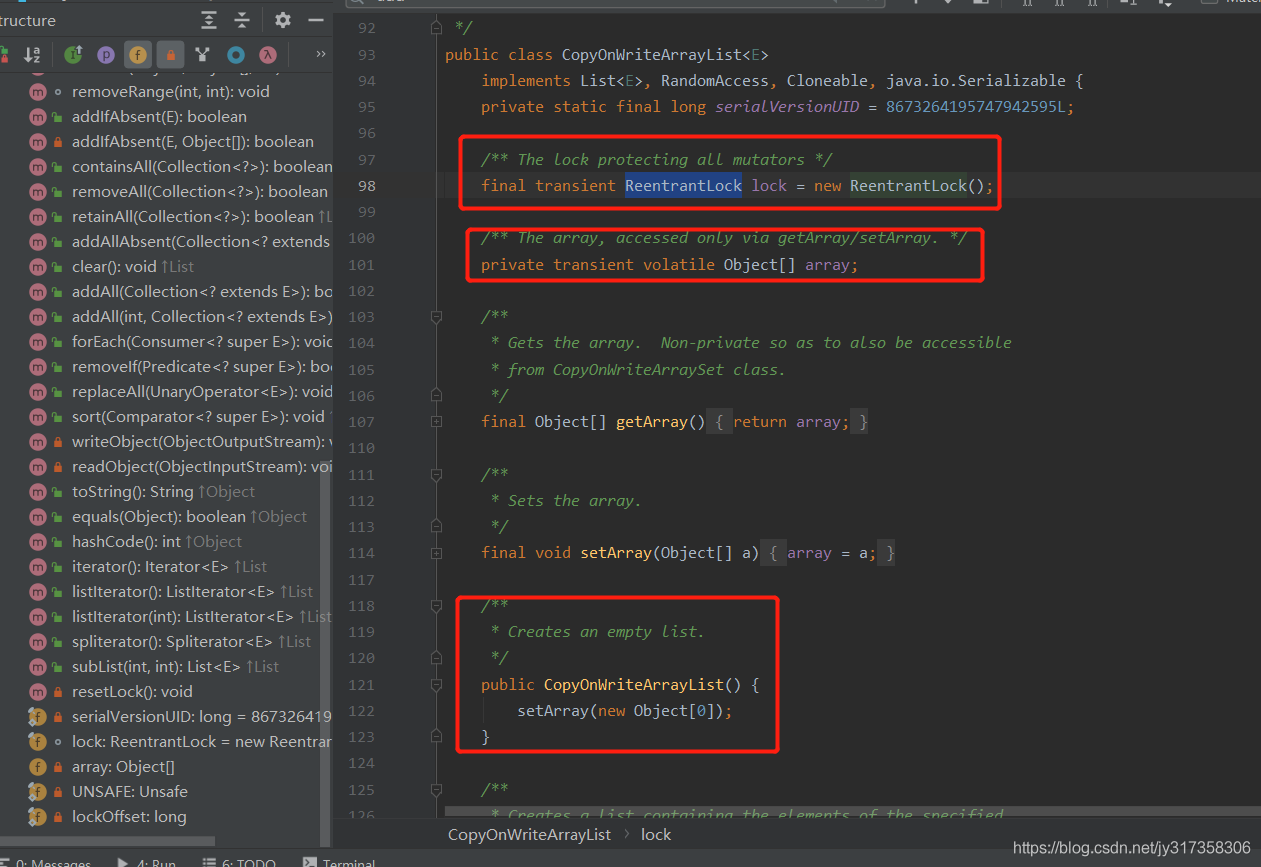The image size is (1261, 867).
Task: Hide the Structure tool window
Action: (x=316, y=20)
